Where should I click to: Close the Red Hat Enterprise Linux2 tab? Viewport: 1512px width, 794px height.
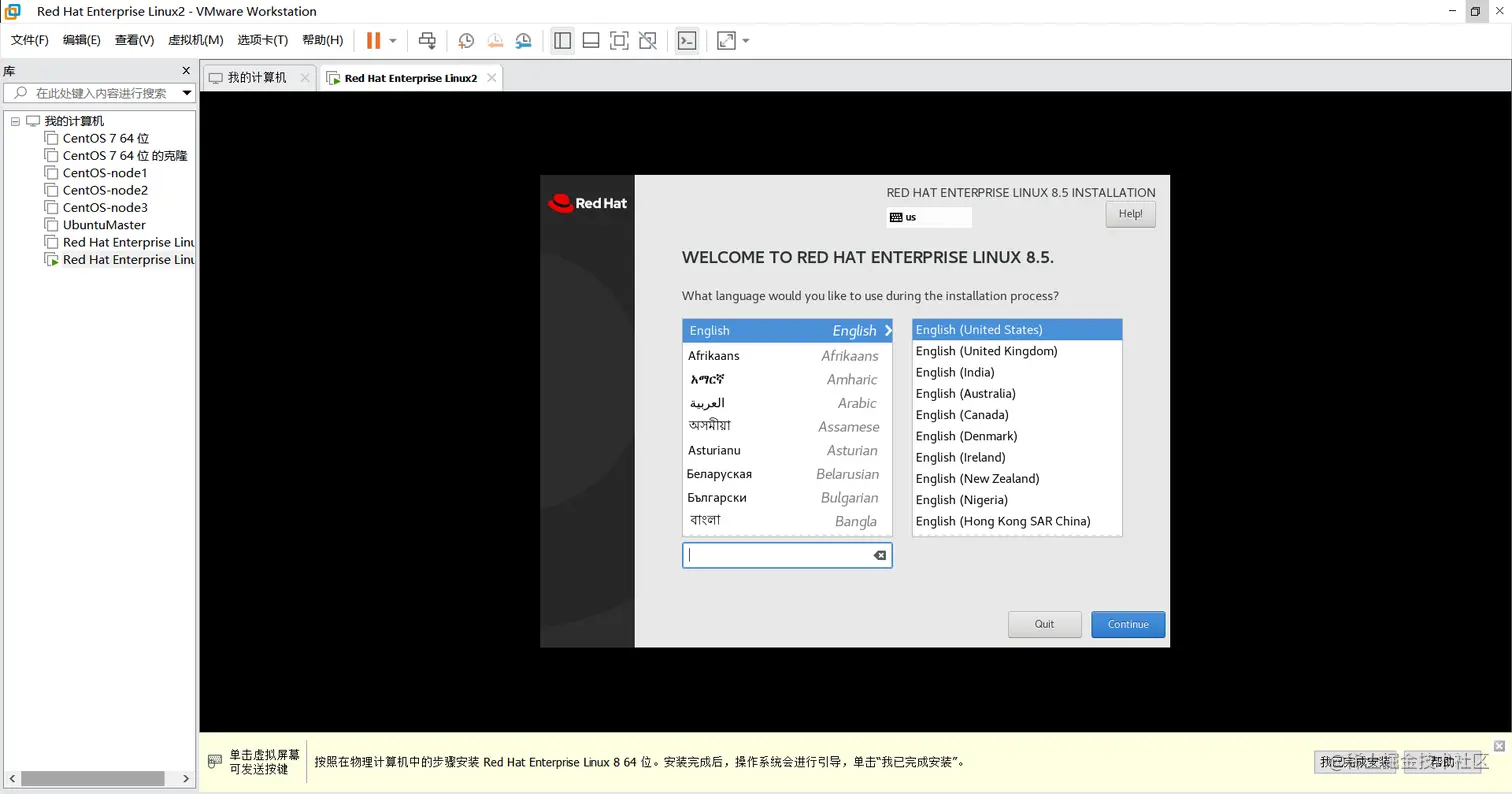490,78
